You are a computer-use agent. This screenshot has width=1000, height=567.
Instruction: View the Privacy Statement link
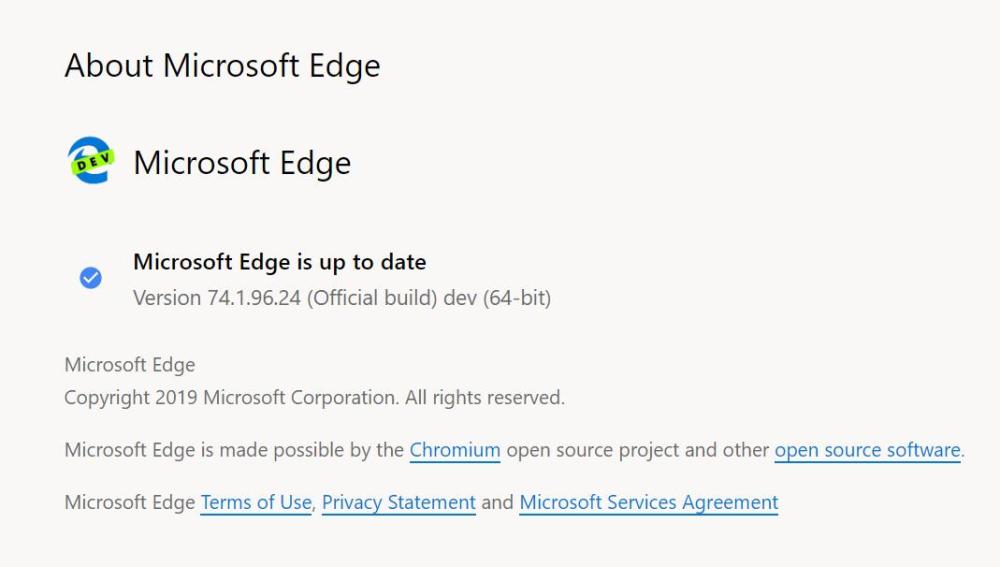398,502
